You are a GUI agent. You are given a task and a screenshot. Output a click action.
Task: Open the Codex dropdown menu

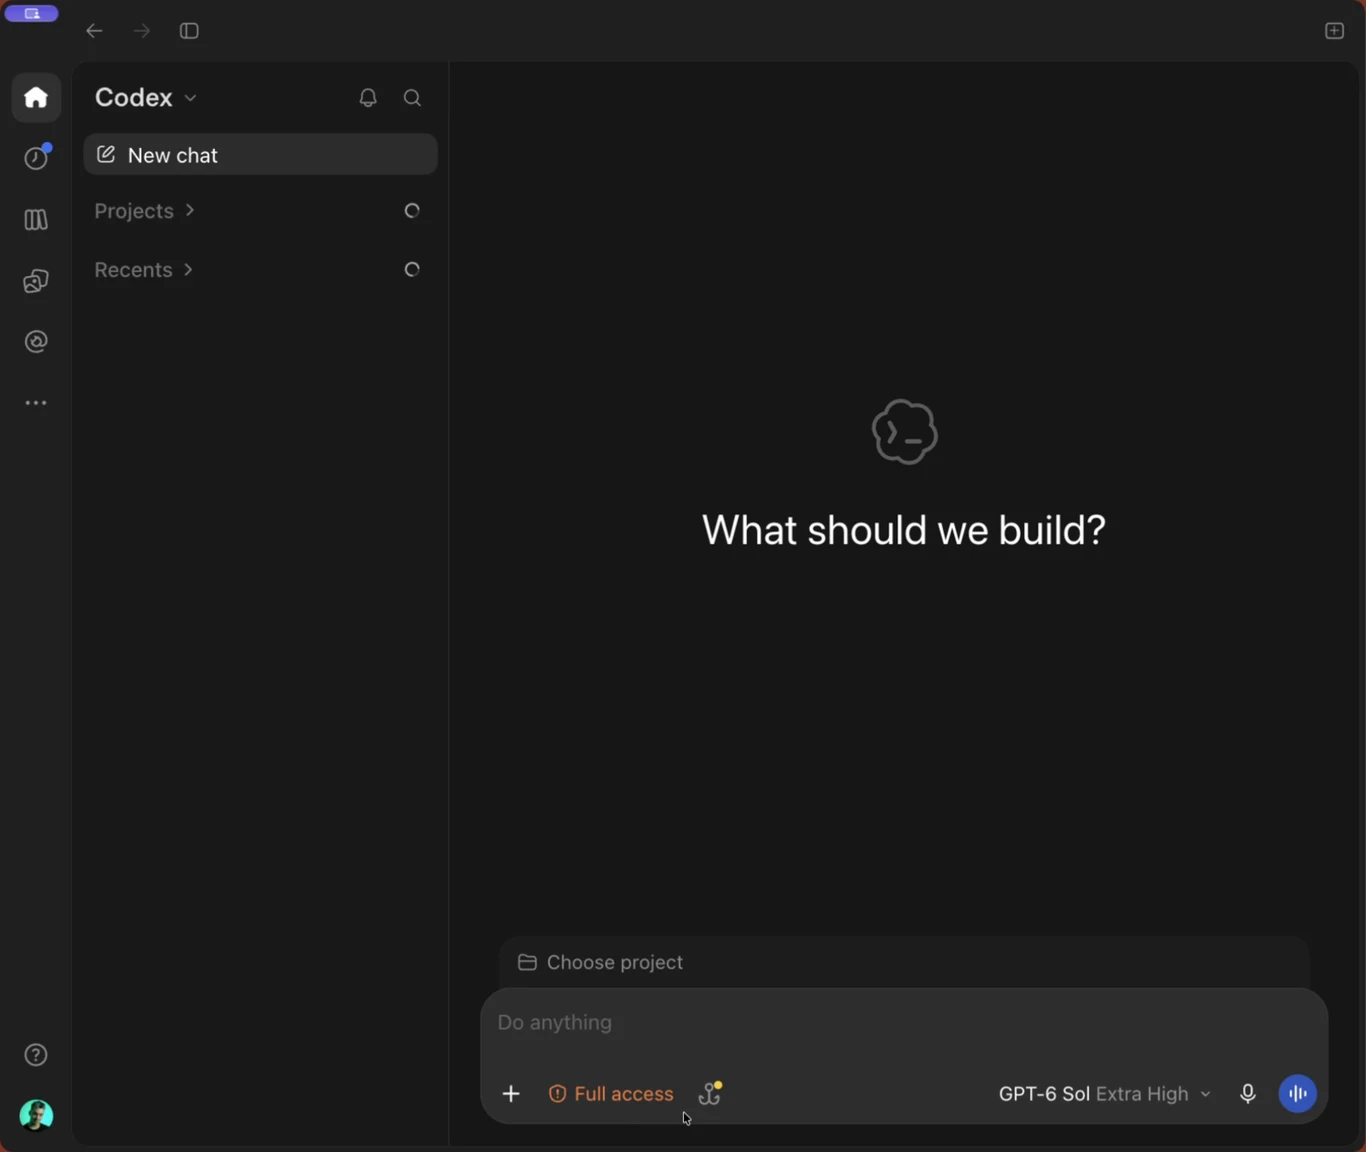146,97
